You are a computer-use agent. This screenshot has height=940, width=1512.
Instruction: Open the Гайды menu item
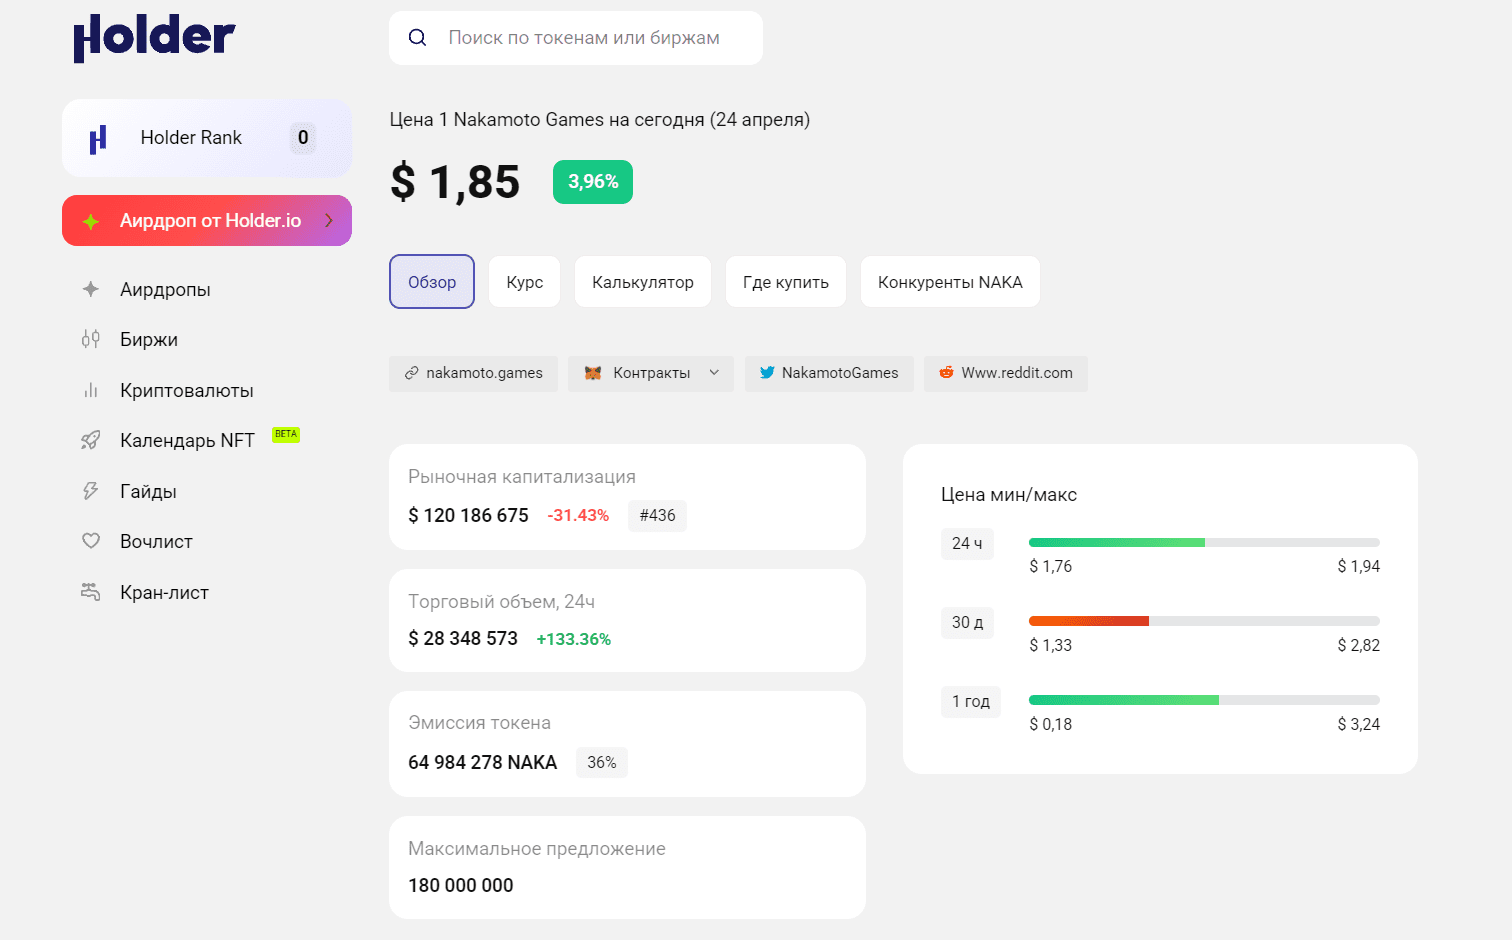click(148, 491)
